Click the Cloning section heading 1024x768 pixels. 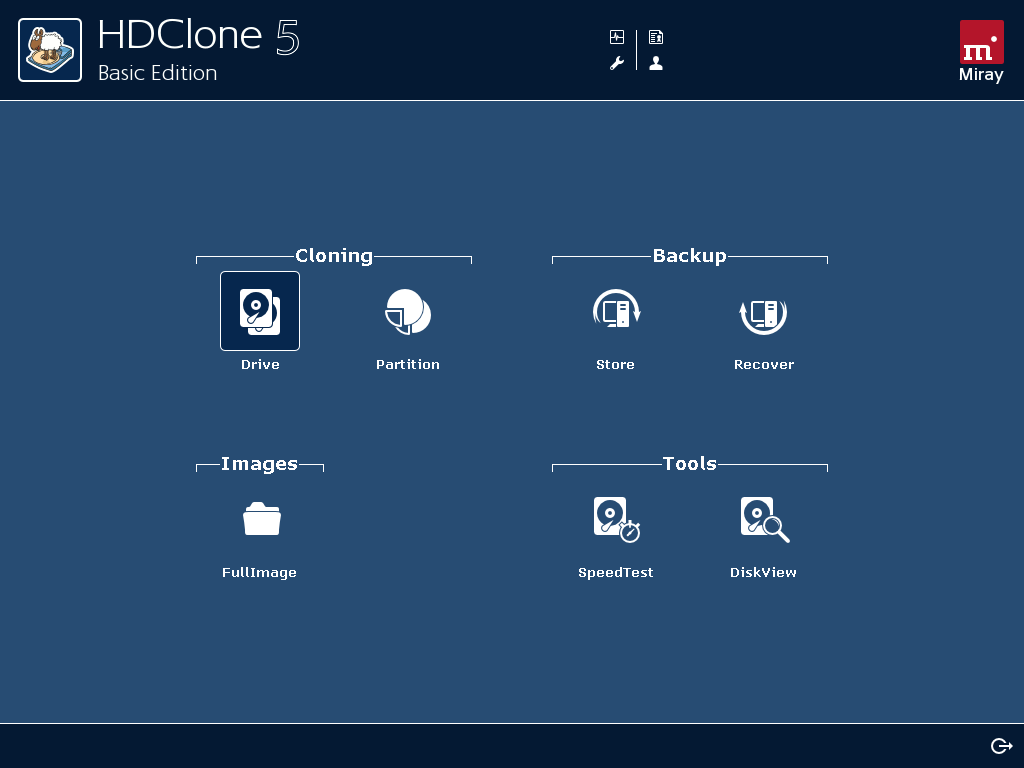(x=334, y=255)
